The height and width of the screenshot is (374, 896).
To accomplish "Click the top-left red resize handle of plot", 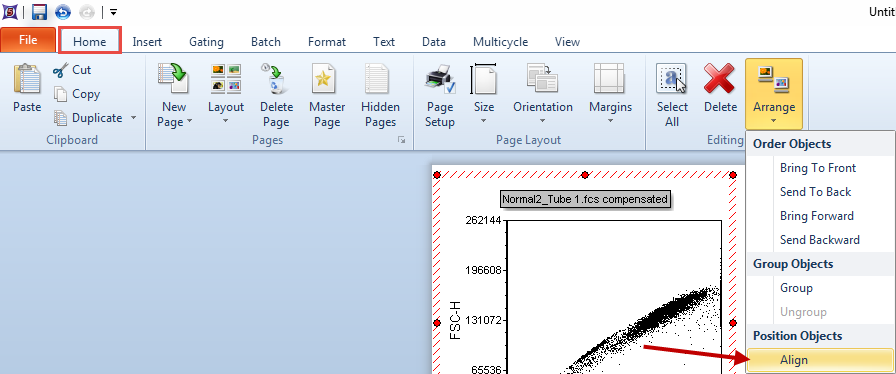I will click(437, 174).
